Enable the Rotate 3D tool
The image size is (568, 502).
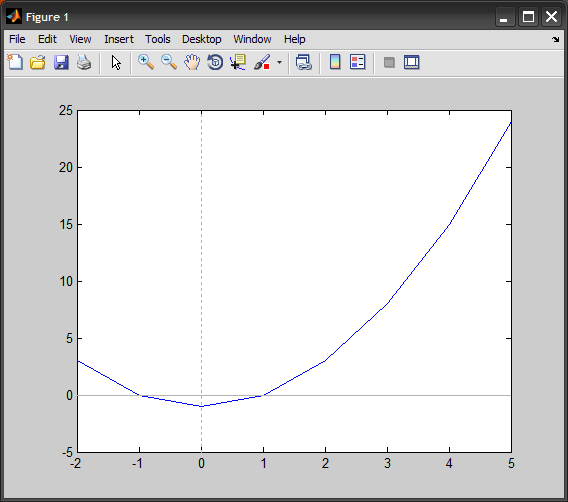coord(215,62)
